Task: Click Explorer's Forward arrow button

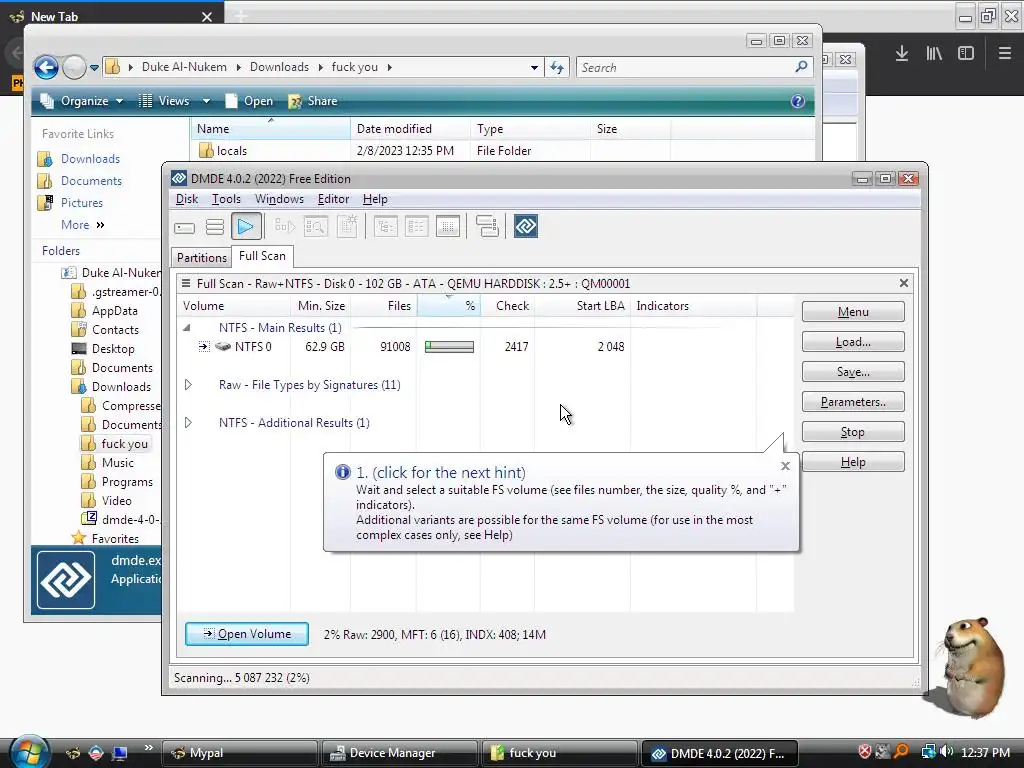Action: point(74,67)
